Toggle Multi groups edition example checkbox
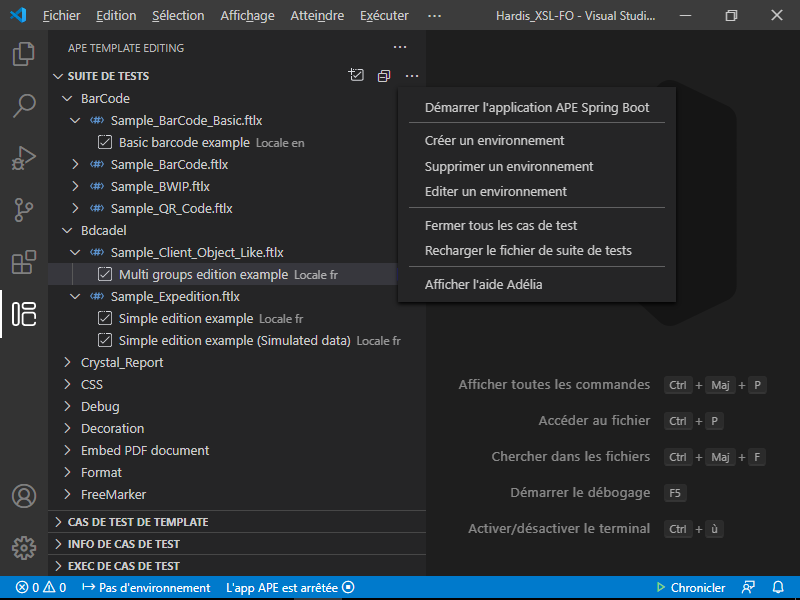The height and width of the screenshot is (600, 800). pyautogui.click(x=105, y=274)
